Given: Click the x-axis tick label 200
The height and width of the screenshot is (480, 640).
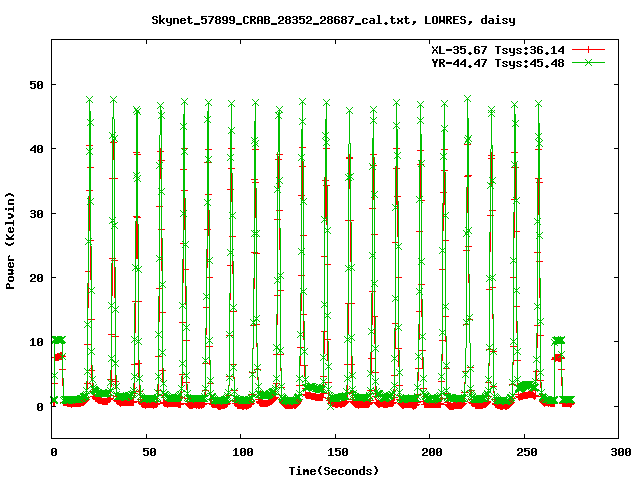Looking at the screenshot, I should click(432, 452).
